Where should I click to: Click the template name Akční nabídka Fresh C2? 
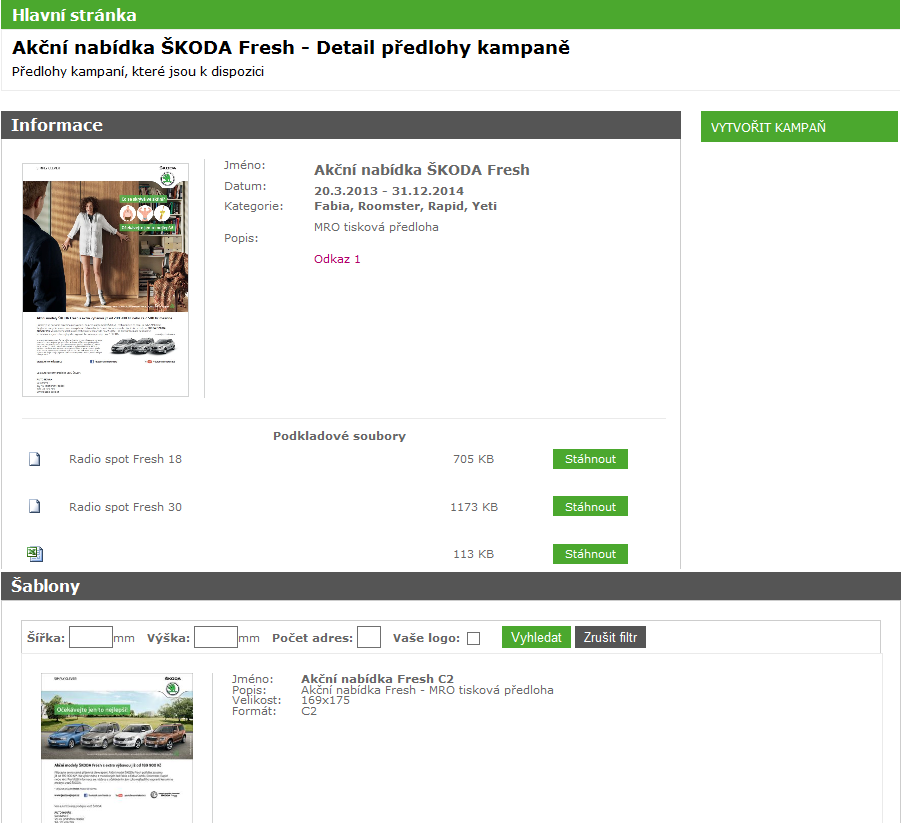(377, 679)
